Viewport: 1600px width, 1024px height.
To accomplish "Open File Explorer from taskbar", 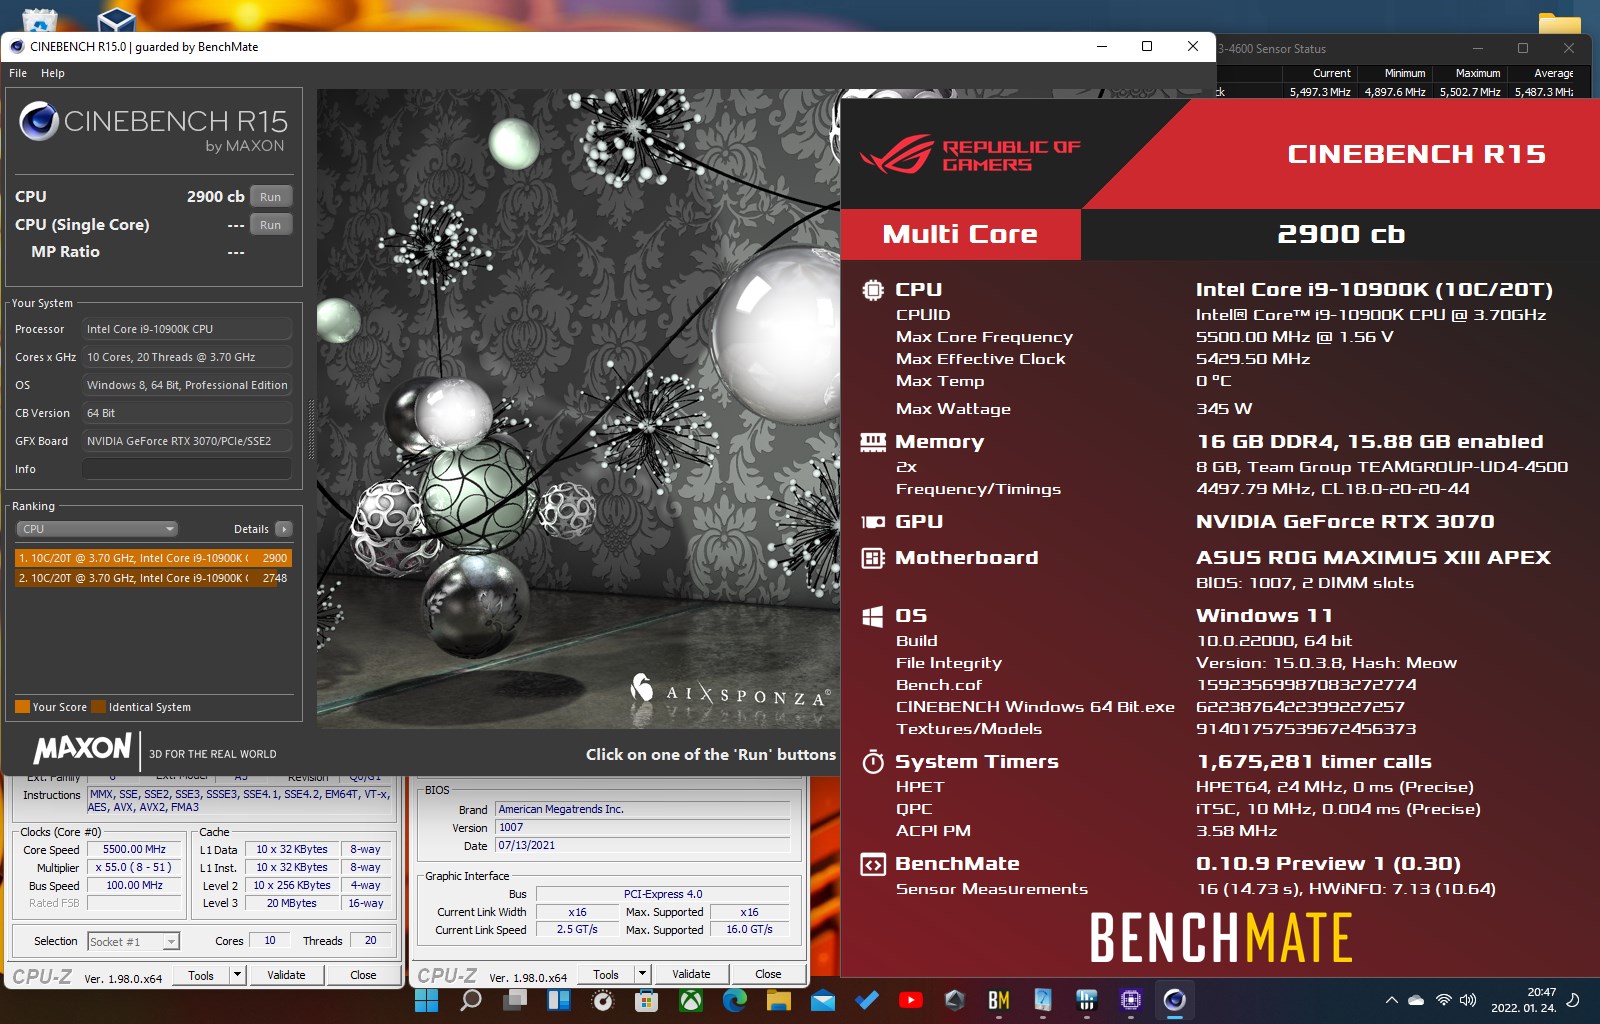I will pos(779,1000).
